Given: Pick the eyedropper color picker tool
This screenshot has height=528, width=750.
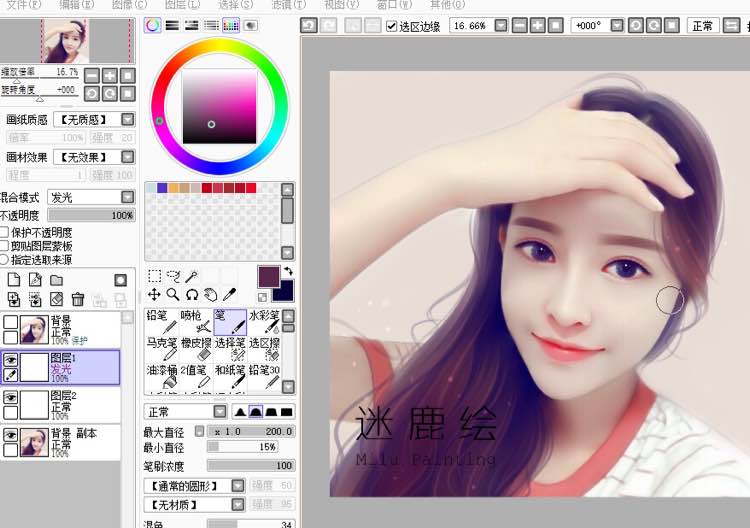Looking at the screenshot, I should tap(229, 294).
